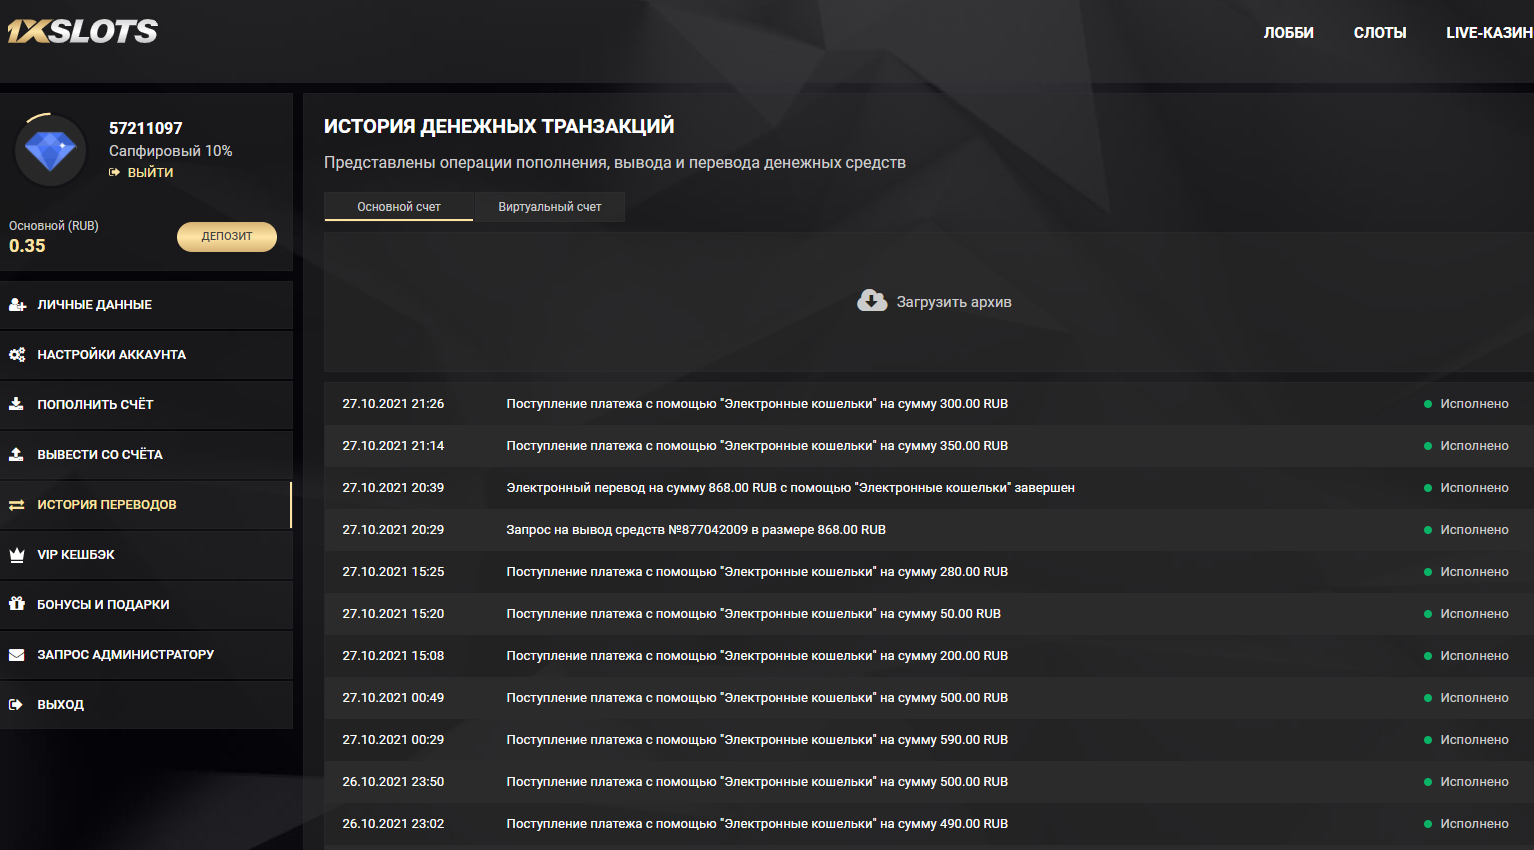Click the personal data user icon

[x=17, y=305]
